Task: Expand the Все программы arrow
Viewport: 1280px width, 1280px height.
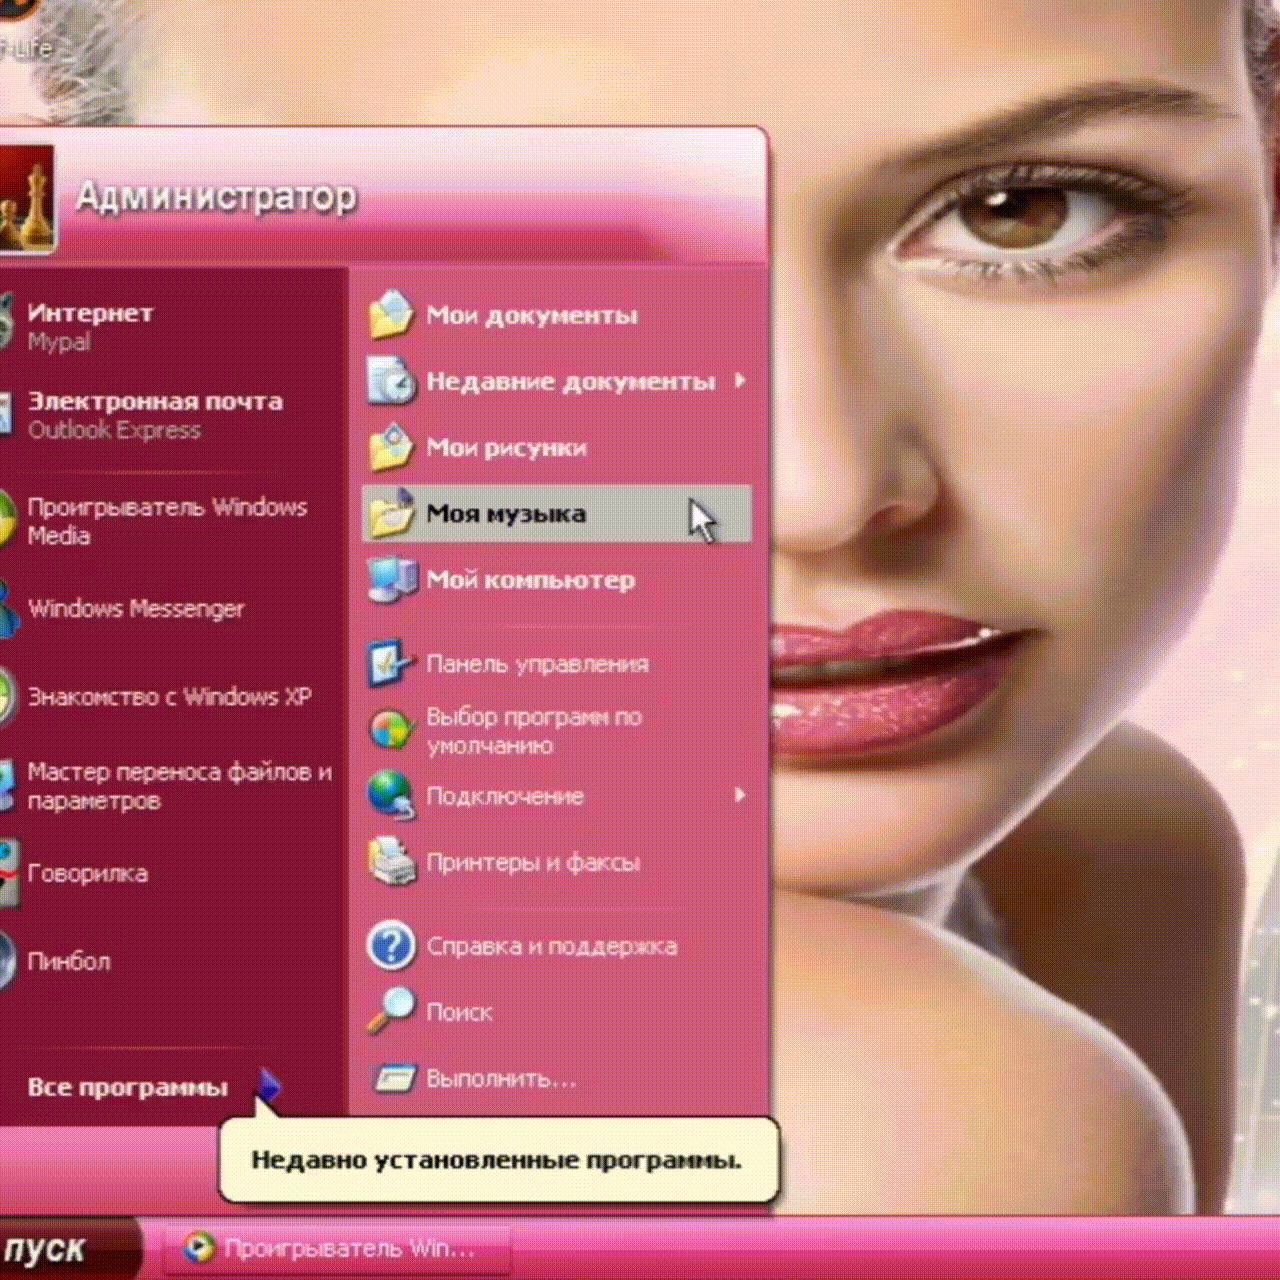Action: click(269, 1086)
